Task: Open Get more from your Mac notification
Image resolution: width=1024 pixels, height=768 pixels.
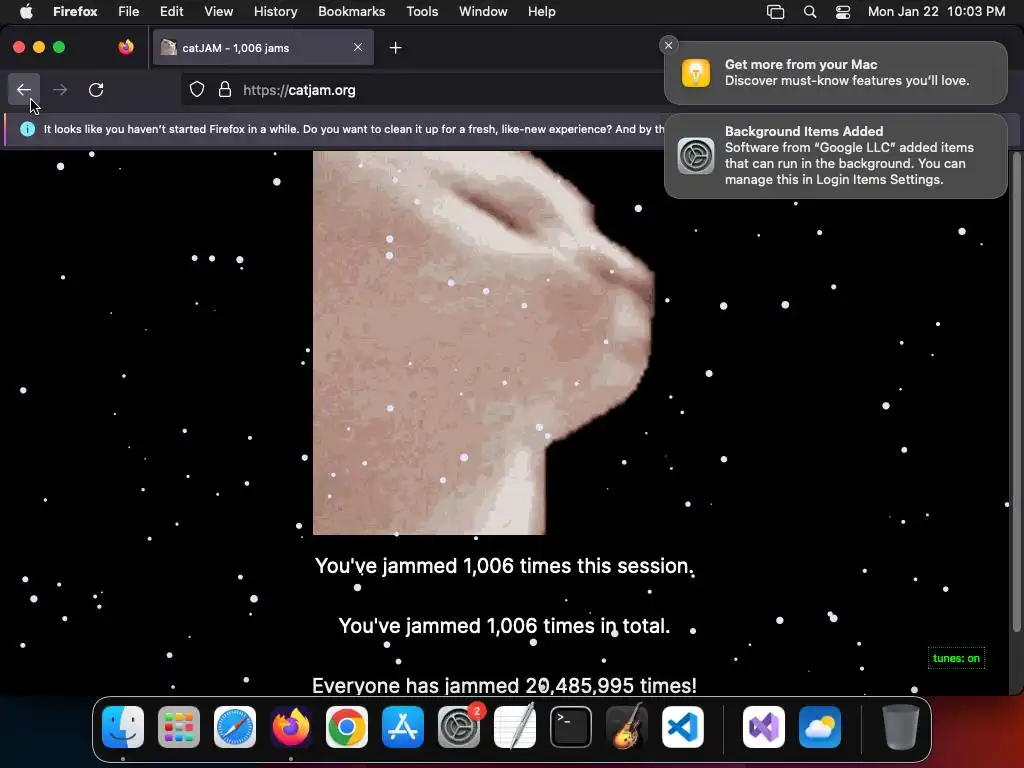Action: (x=835, y=72)
